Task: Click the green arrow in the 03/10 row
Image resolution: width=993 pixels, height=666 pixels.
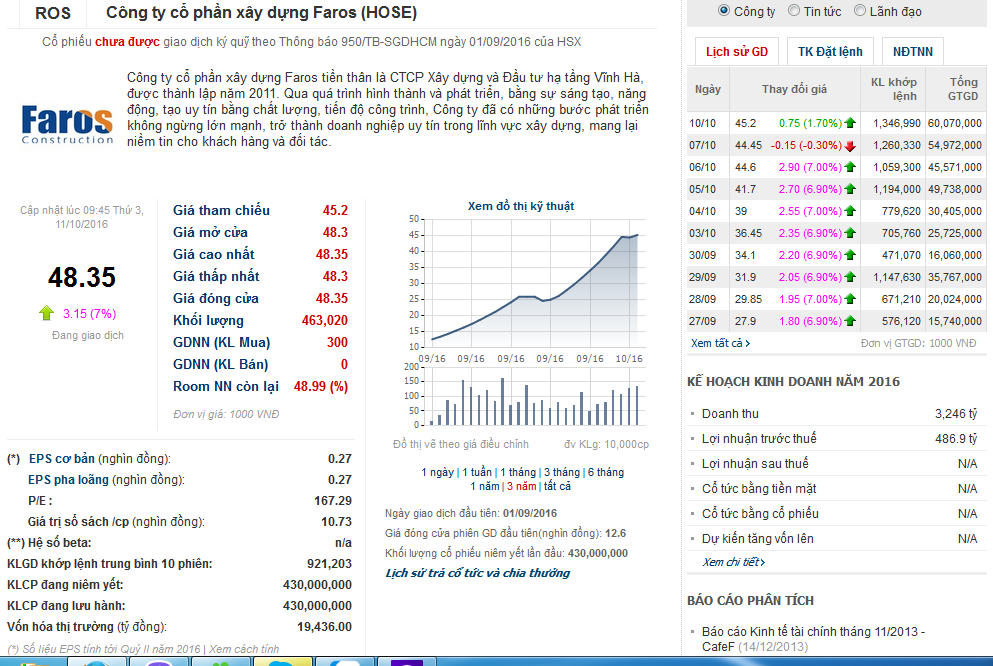Action: pos(850,233)
